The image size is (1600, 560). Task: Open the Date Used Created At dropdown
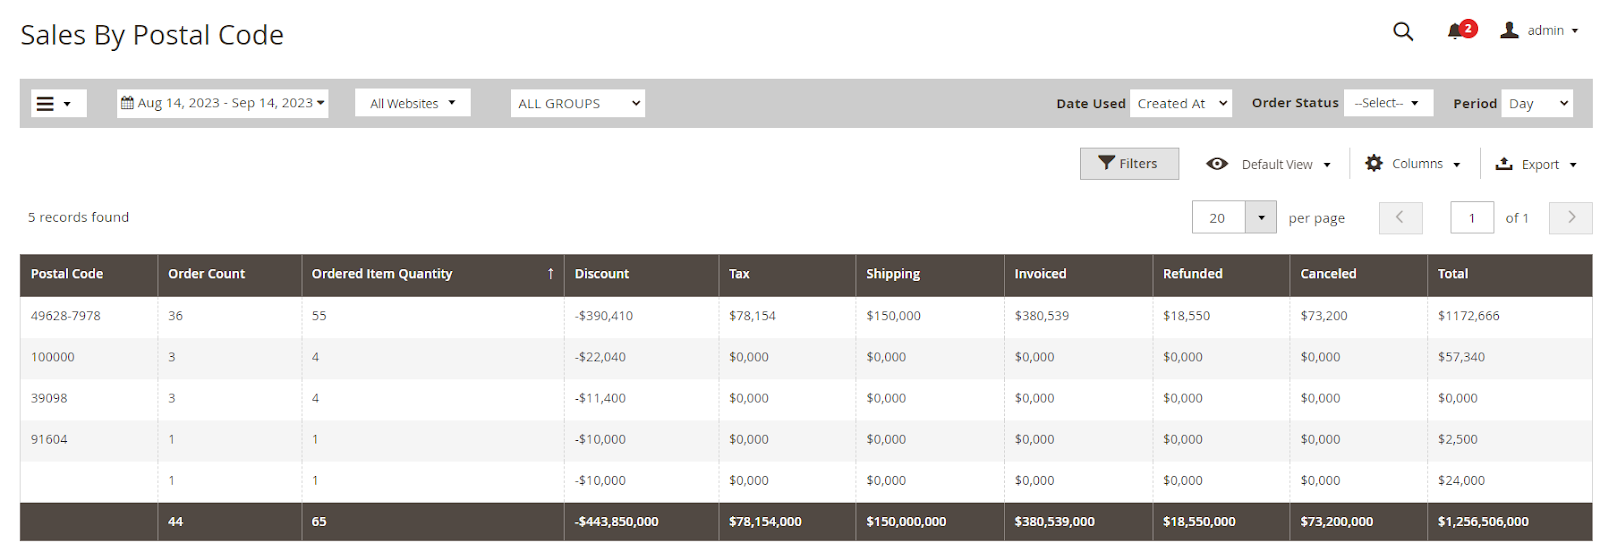pyautogui.click(x=1180, y=103)
